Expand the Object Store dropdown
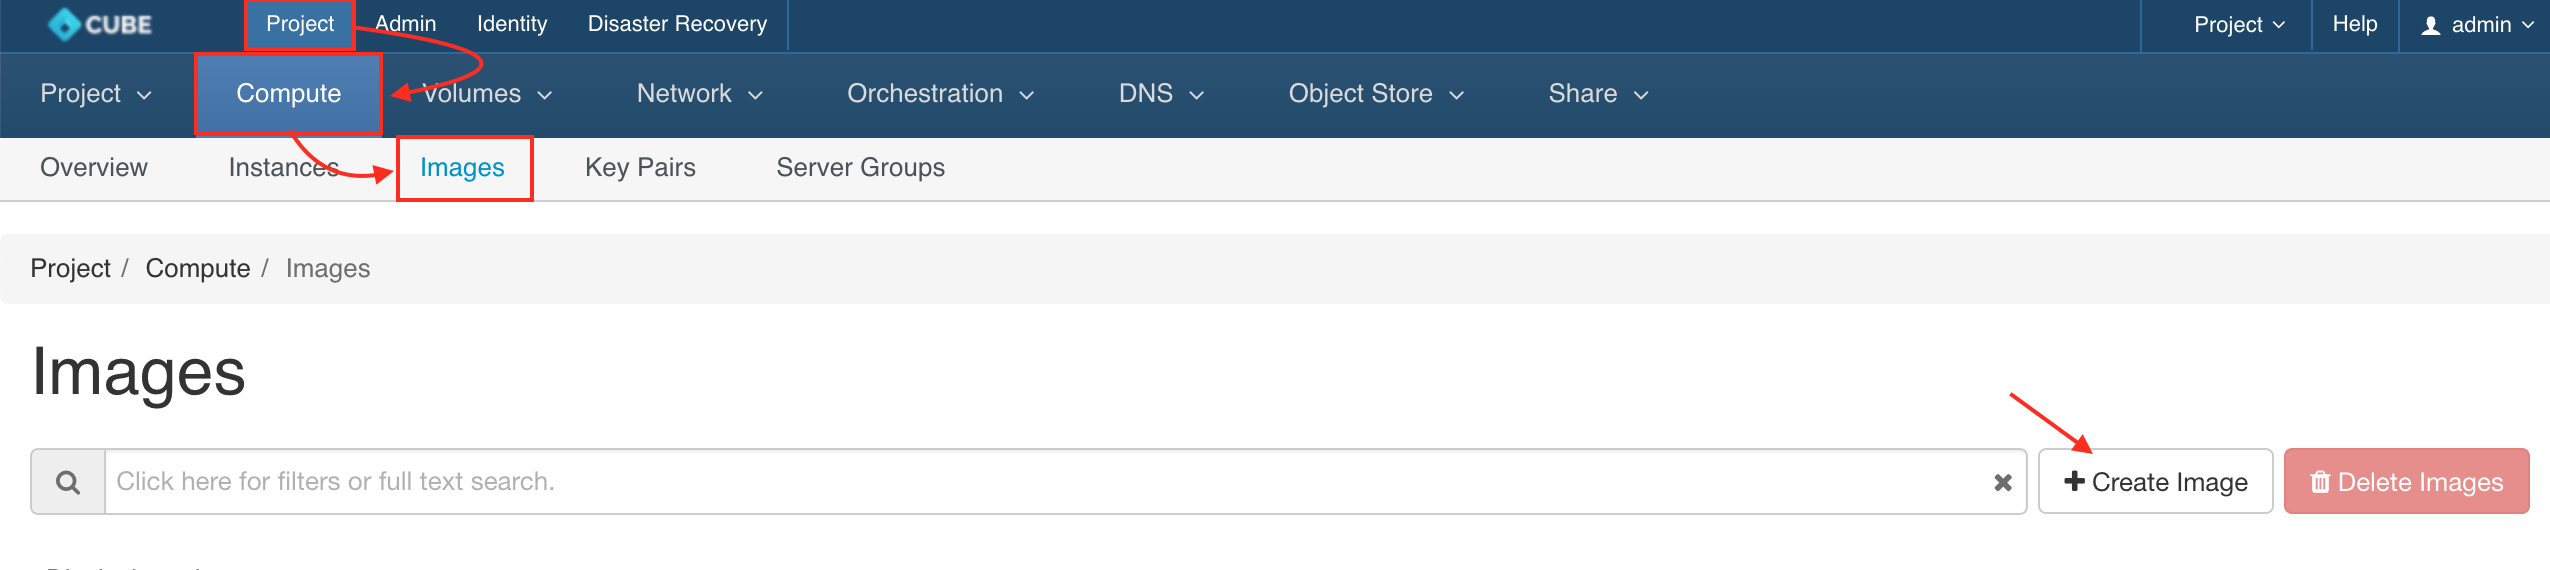The image size is (2550, 570). [x=1376, y=94]
